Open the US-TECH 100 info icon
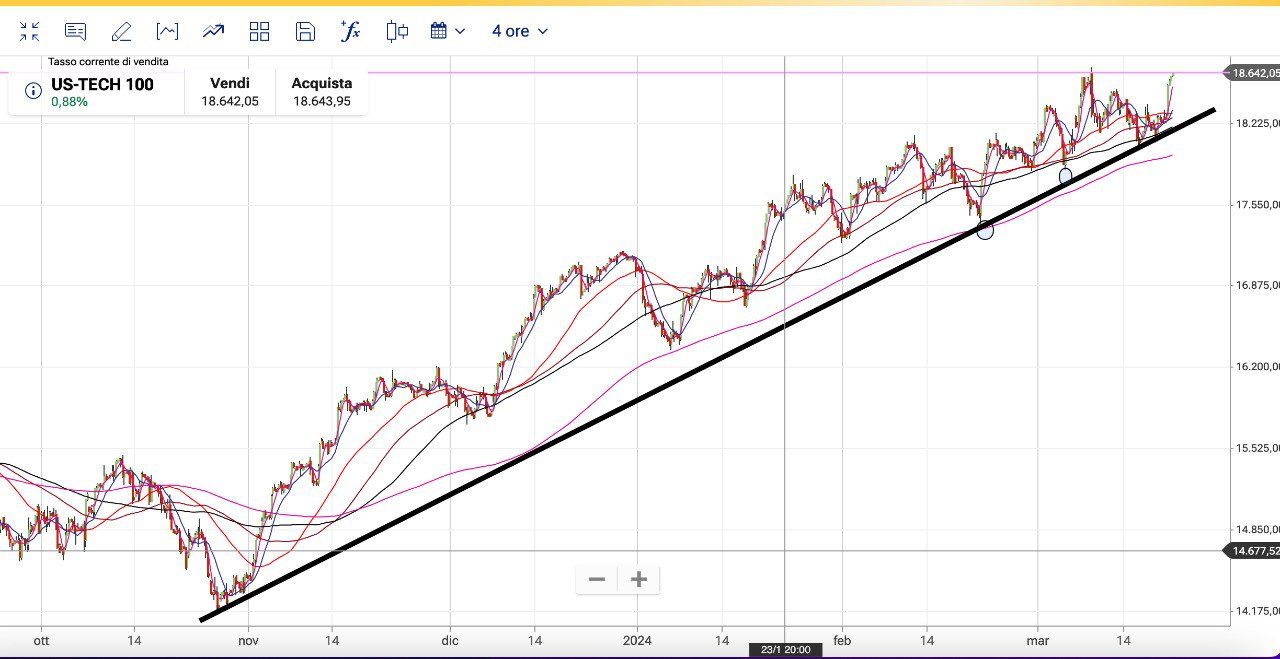 click(33, 91)
